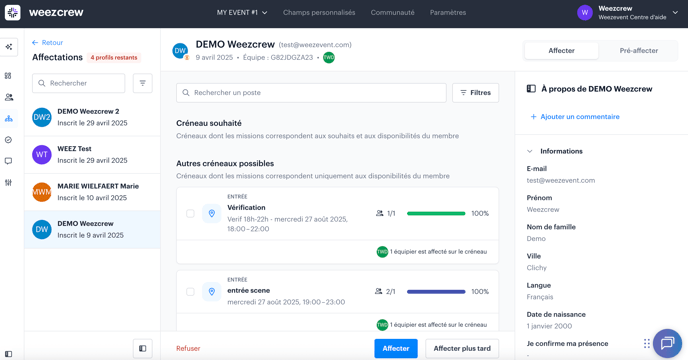Viewport: 688px width, 360px height.
Task: Click the Français language value
Action: click(540, 297)
